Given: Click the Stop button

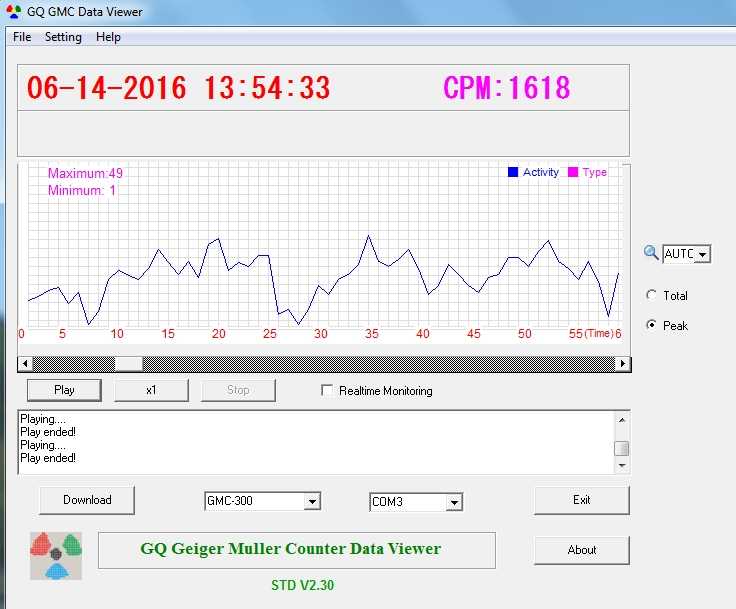Looking at the screenshot, I should [238, 390].
